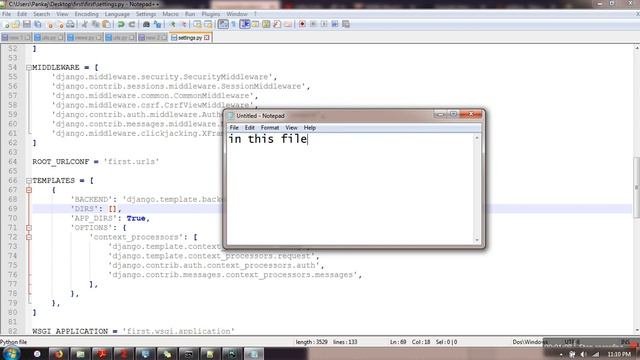Viewport: 640px width, 360px height.
Task: Switch to the settings.py tab
Action: 190,38
